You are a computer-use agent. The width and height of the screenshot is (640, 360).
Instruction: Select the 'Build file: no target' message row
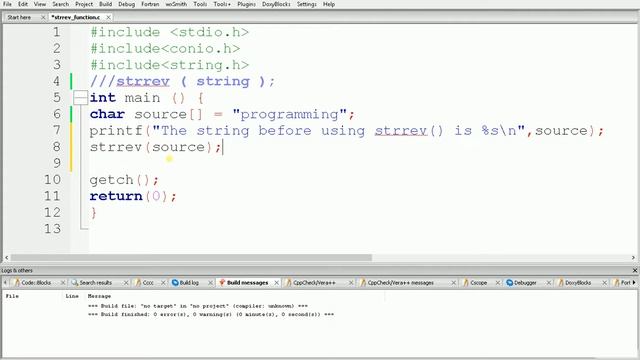coord(198,306)
